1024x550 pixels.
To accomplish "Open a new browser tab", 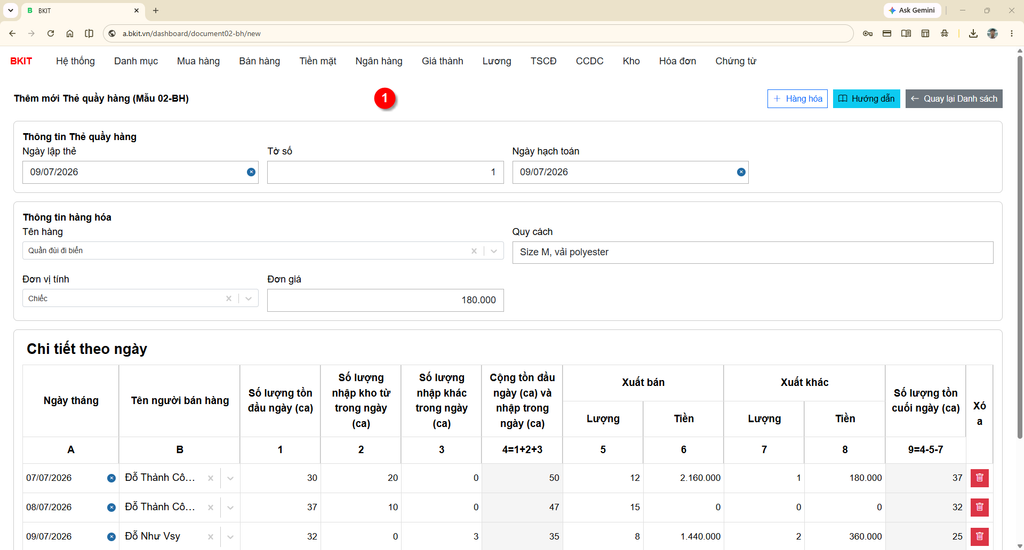I will (155, 10).
